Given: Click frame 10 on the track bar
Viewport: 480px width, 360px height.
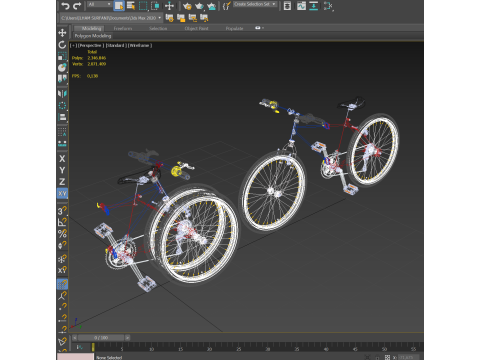Looking at the screenshot, I should [x=151, y=349].
